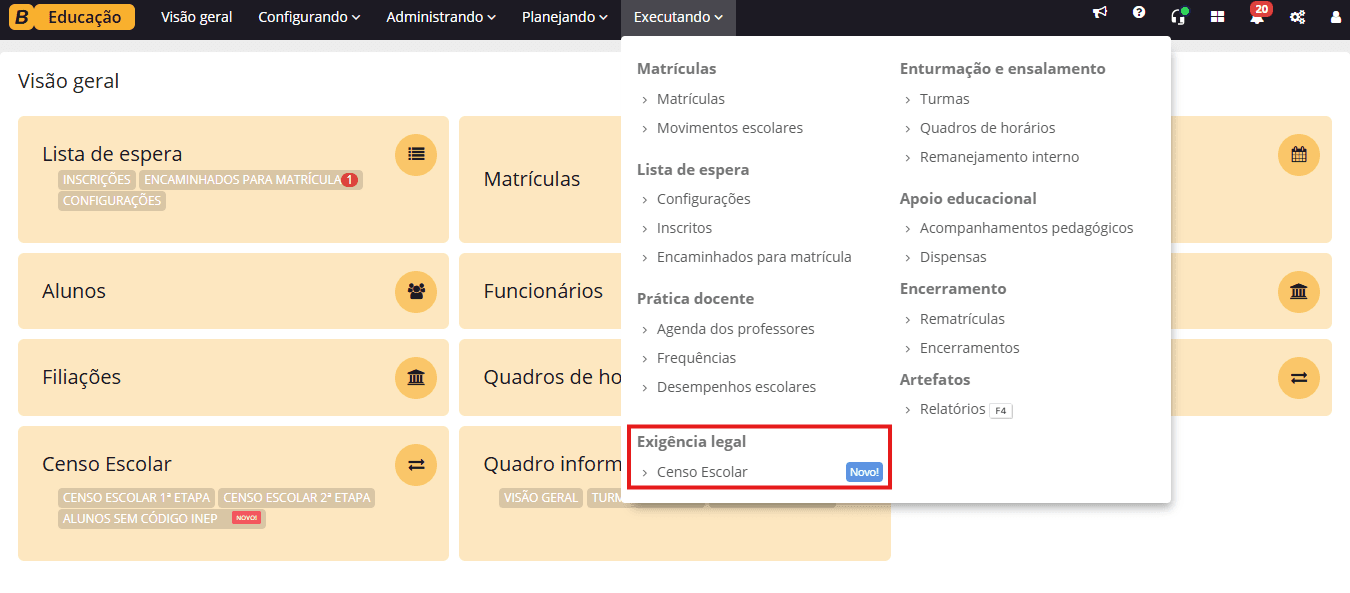Click the user profile icon
This screenshot has width=1350, height=593.
(x=1337, y=17)
